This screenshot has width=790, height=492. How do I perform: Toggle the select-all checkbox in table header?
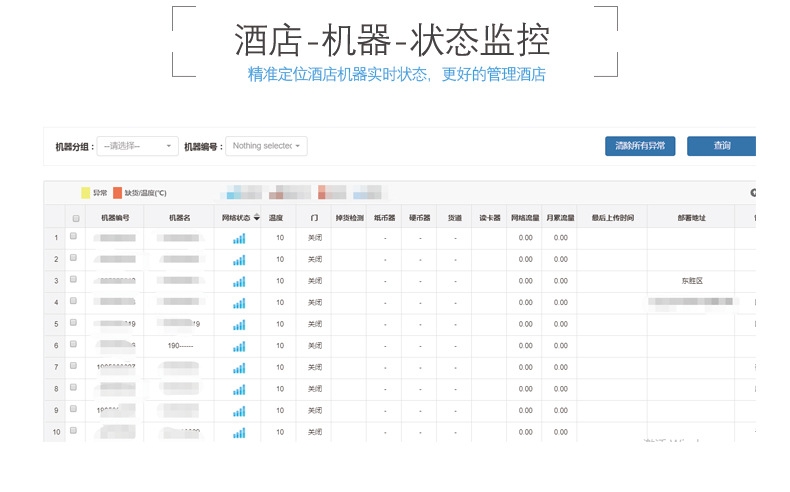click(74, 217)
